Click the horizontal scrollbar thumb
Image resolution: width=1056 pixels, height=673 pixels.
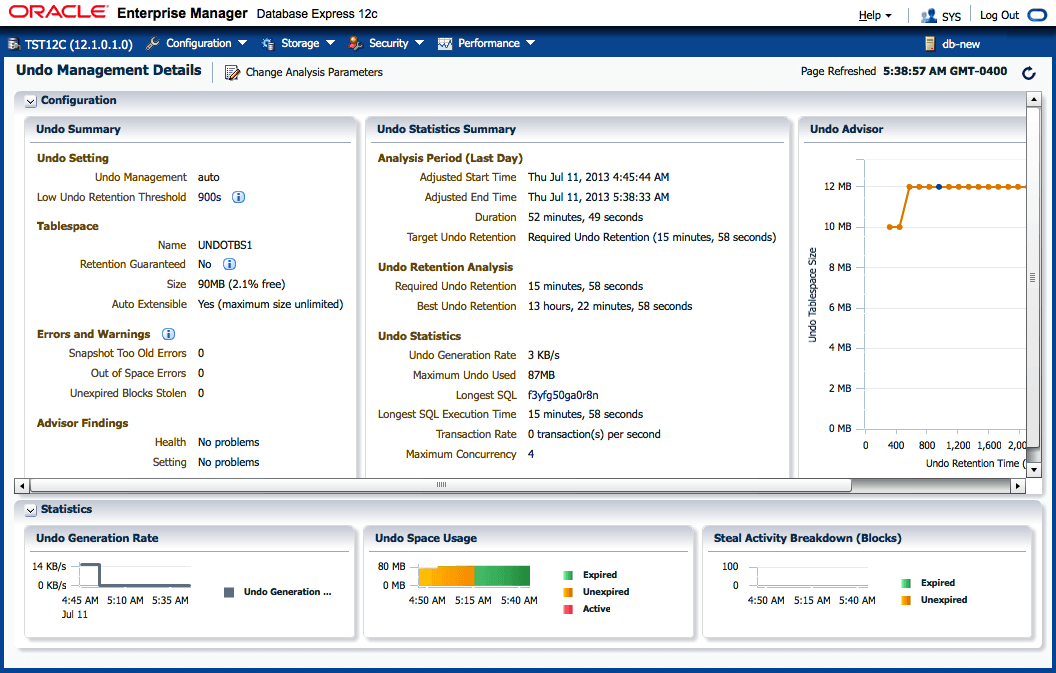(441, 486)
